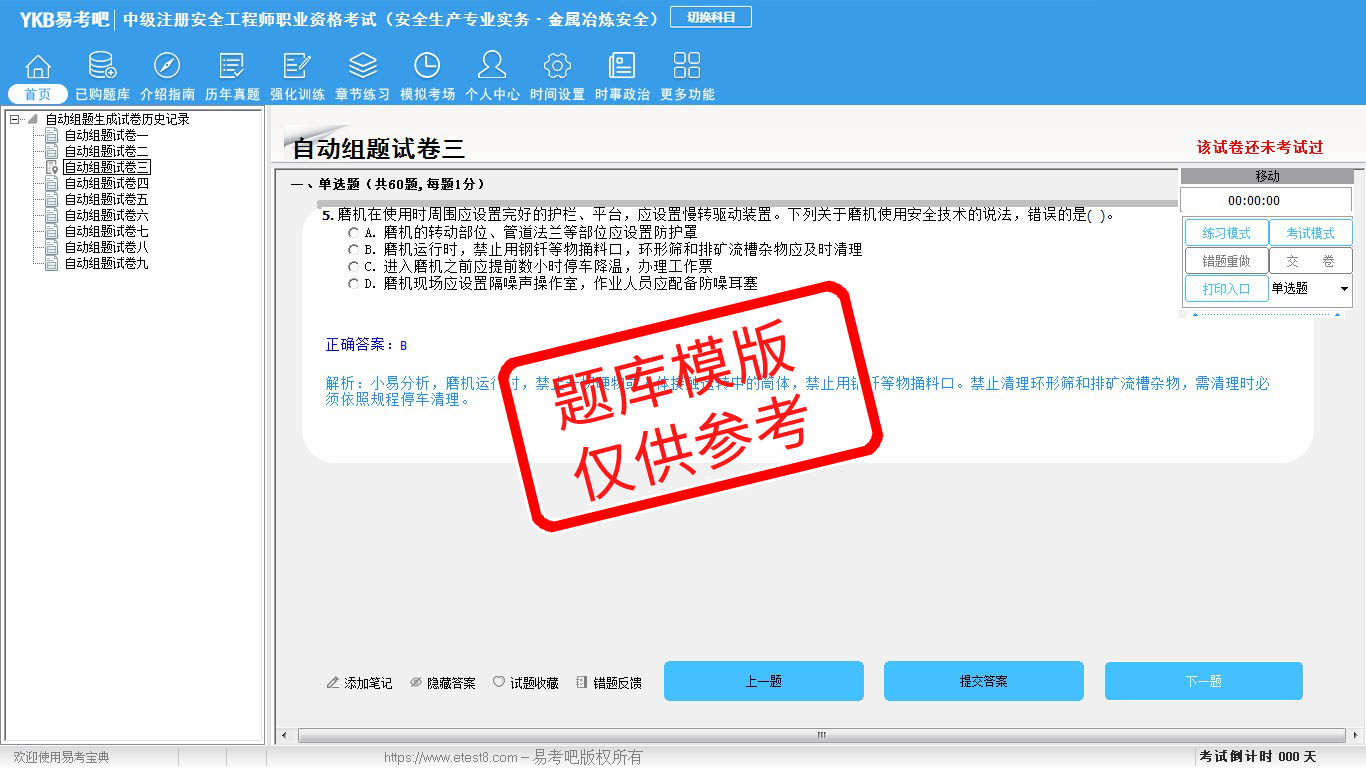This screenshot has width=1366, height=768.
Task: Select answer option A radio button
Action: point(353,233)
